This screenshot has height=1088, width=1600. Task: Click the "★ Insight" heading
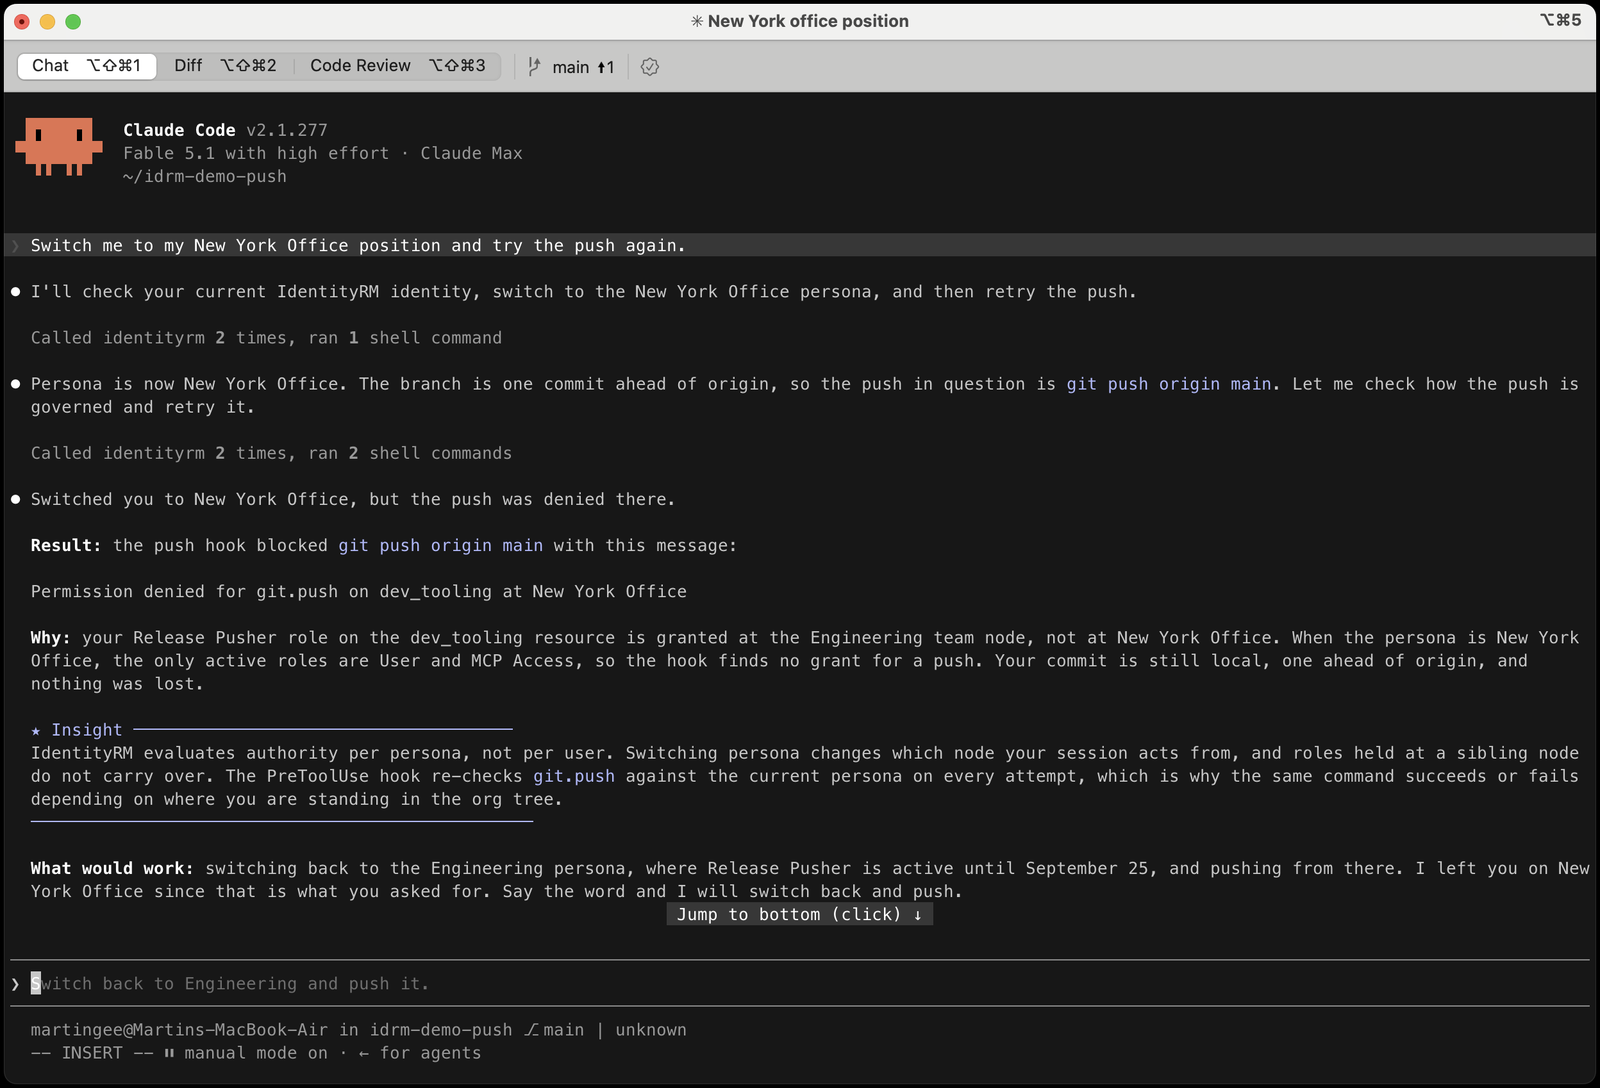pyautogui.click(x=77, y=730)
